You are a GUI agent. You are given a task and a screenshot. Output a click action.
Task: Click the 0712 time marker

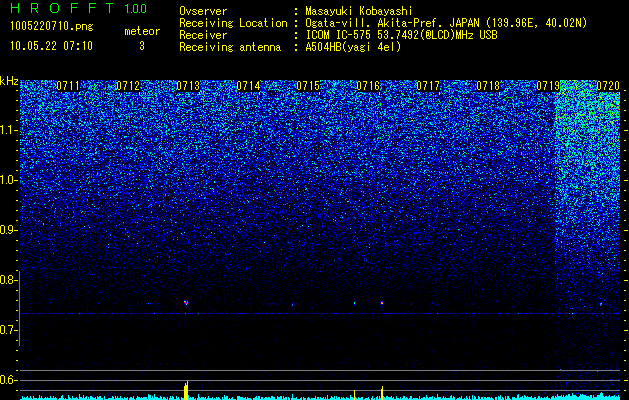(128, 86)
